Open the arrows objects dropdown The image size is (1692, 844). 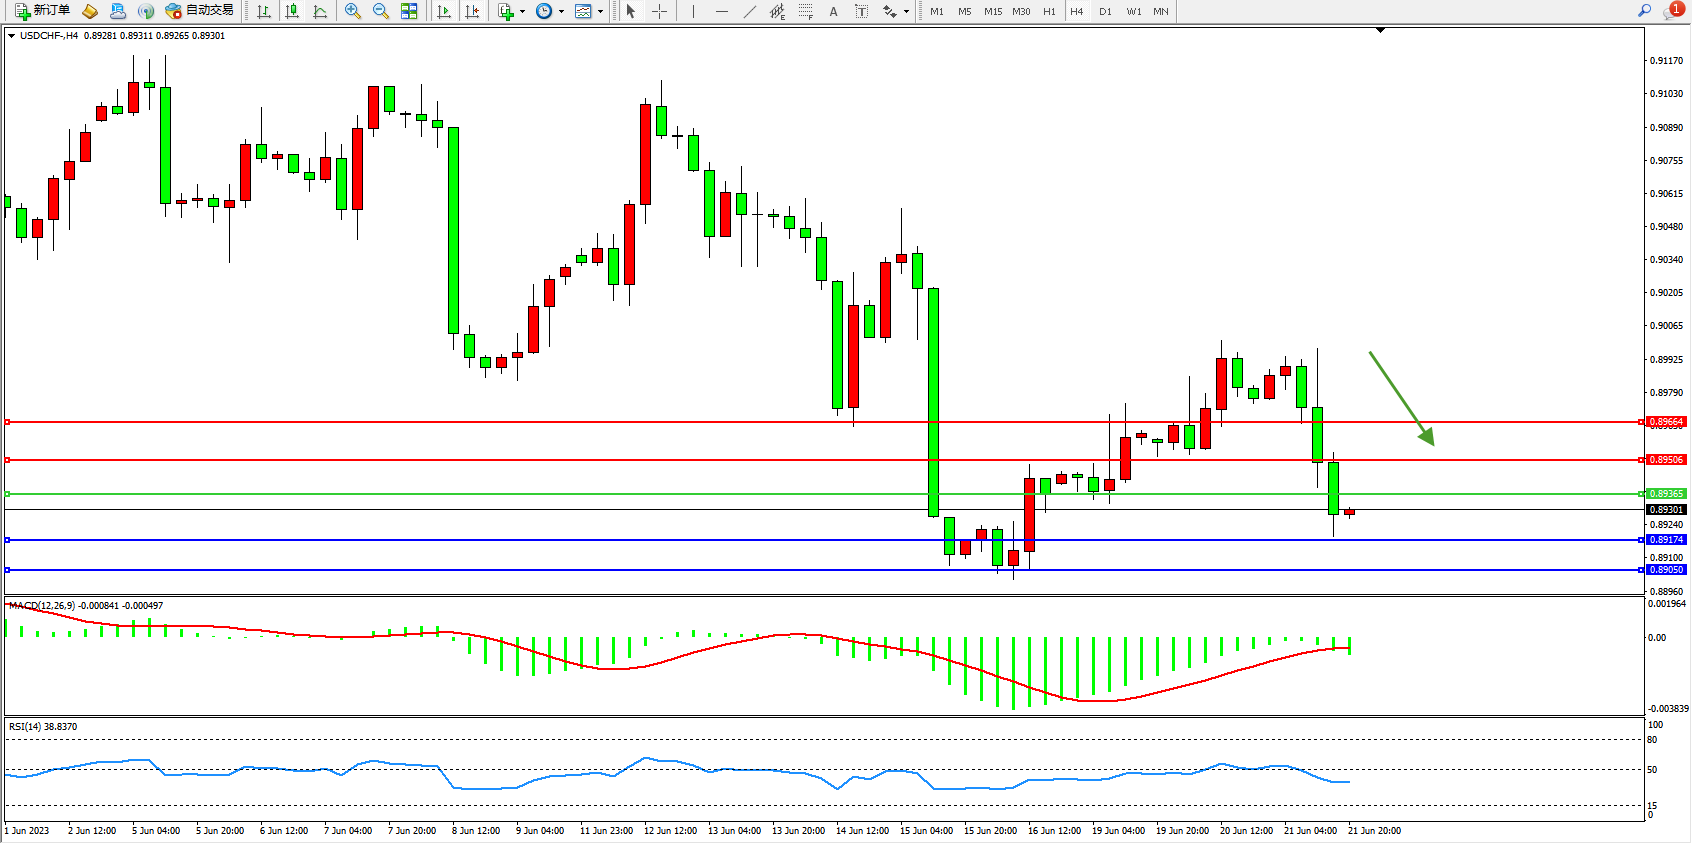click(x=906, y=12)
